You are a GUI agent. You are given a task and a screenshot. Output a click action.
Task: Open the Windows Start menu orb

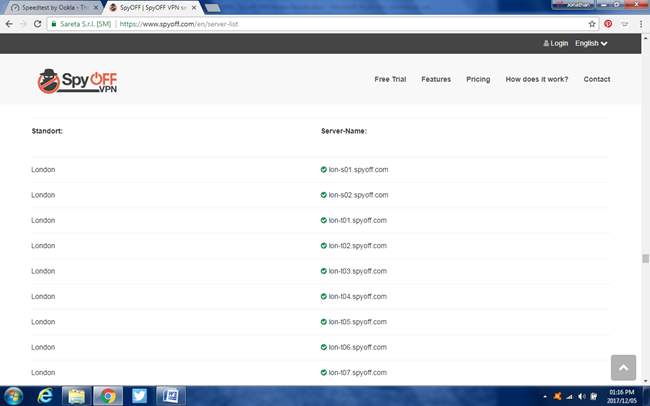point(13,396)
